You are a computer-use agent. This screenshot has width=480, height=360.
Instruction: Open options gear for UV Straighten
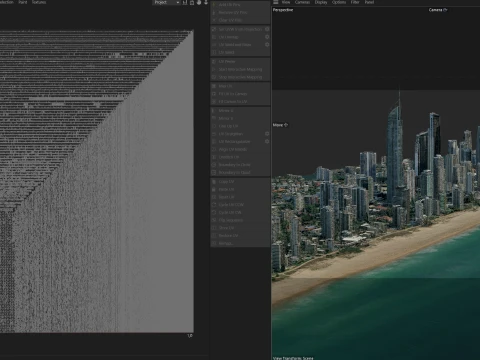267,134
